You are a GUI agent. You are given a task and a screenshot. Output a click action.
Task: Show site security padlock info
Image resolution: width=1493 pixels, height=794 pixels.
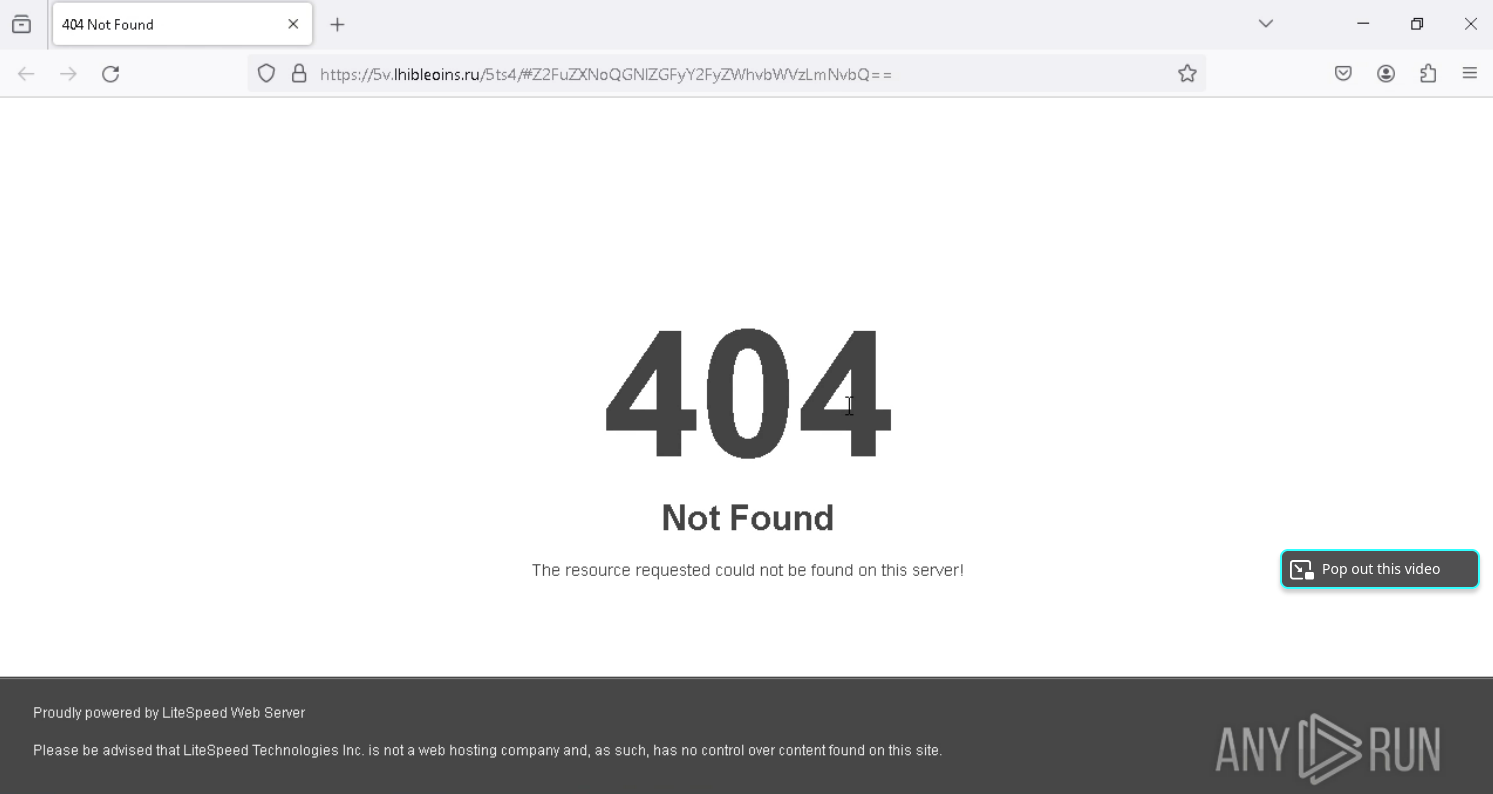[299, 74]
